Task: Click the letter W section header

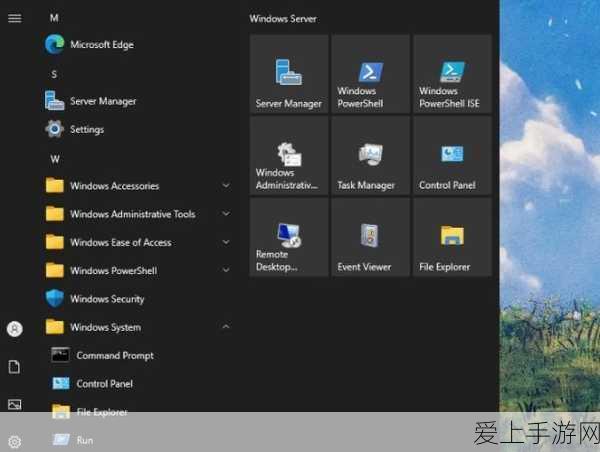Action: (55, 159)
